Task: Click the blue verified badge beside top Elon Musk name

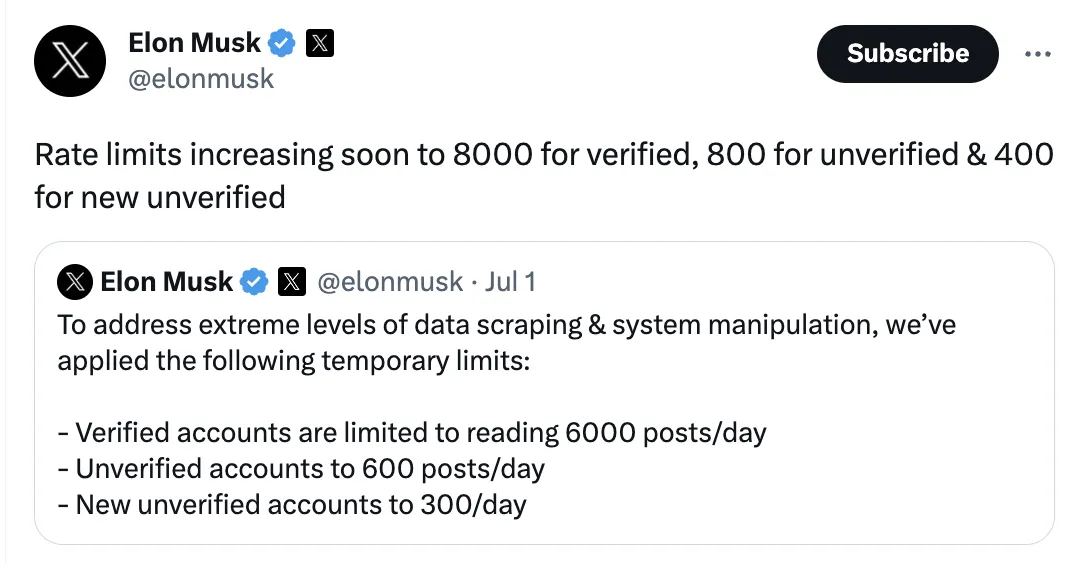Action: 282,43
